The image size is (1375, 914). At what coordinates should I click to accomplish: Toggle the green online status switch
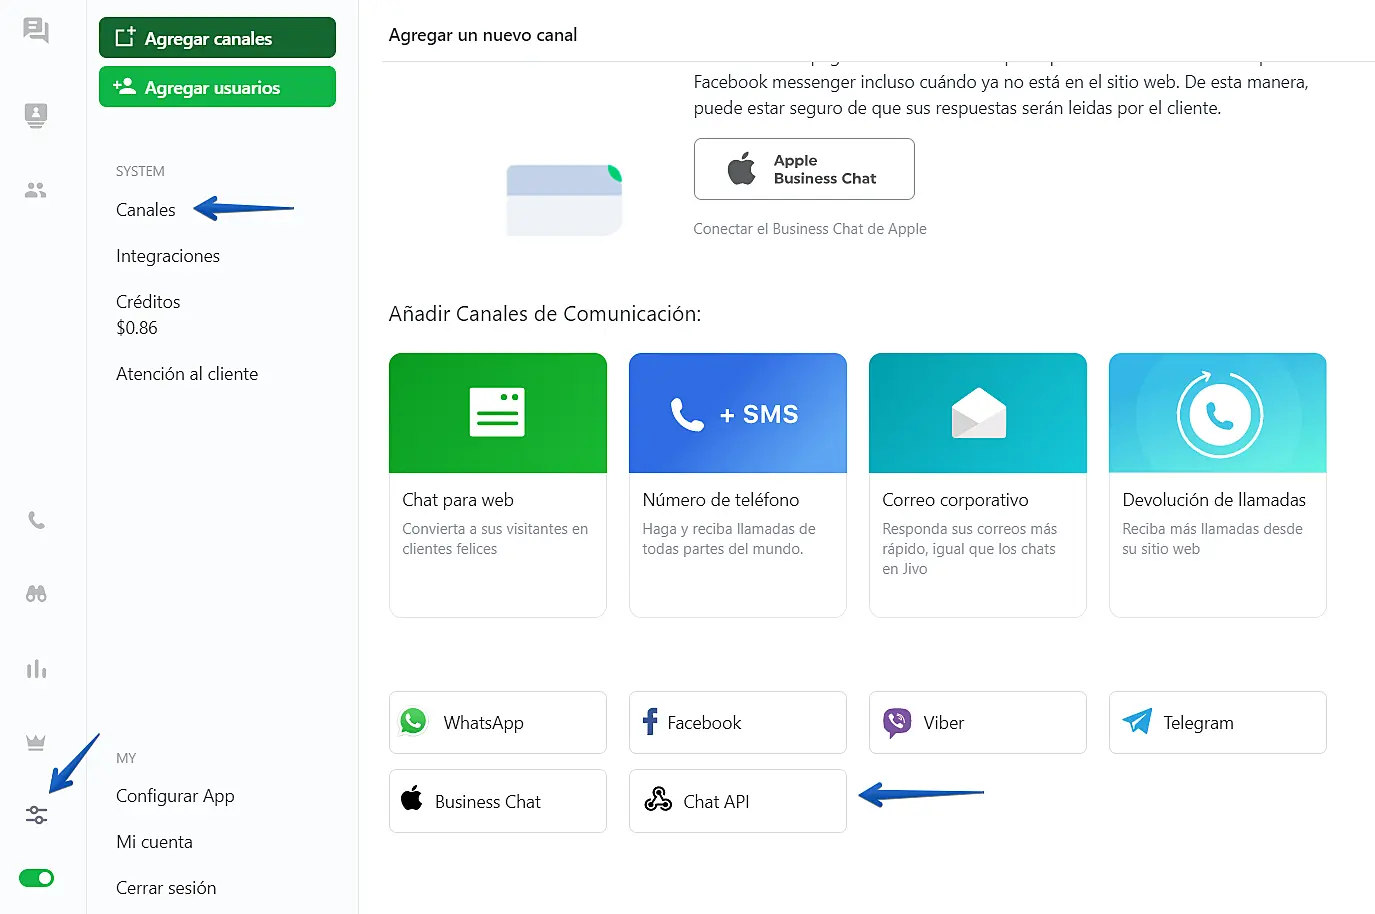[37, 878]
